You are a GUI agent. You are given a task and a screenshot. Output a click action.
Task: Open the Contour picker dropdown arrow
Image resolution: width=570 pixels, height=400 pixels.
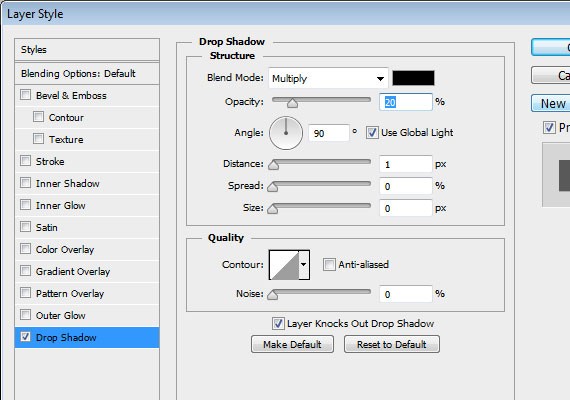click(304, 265)
